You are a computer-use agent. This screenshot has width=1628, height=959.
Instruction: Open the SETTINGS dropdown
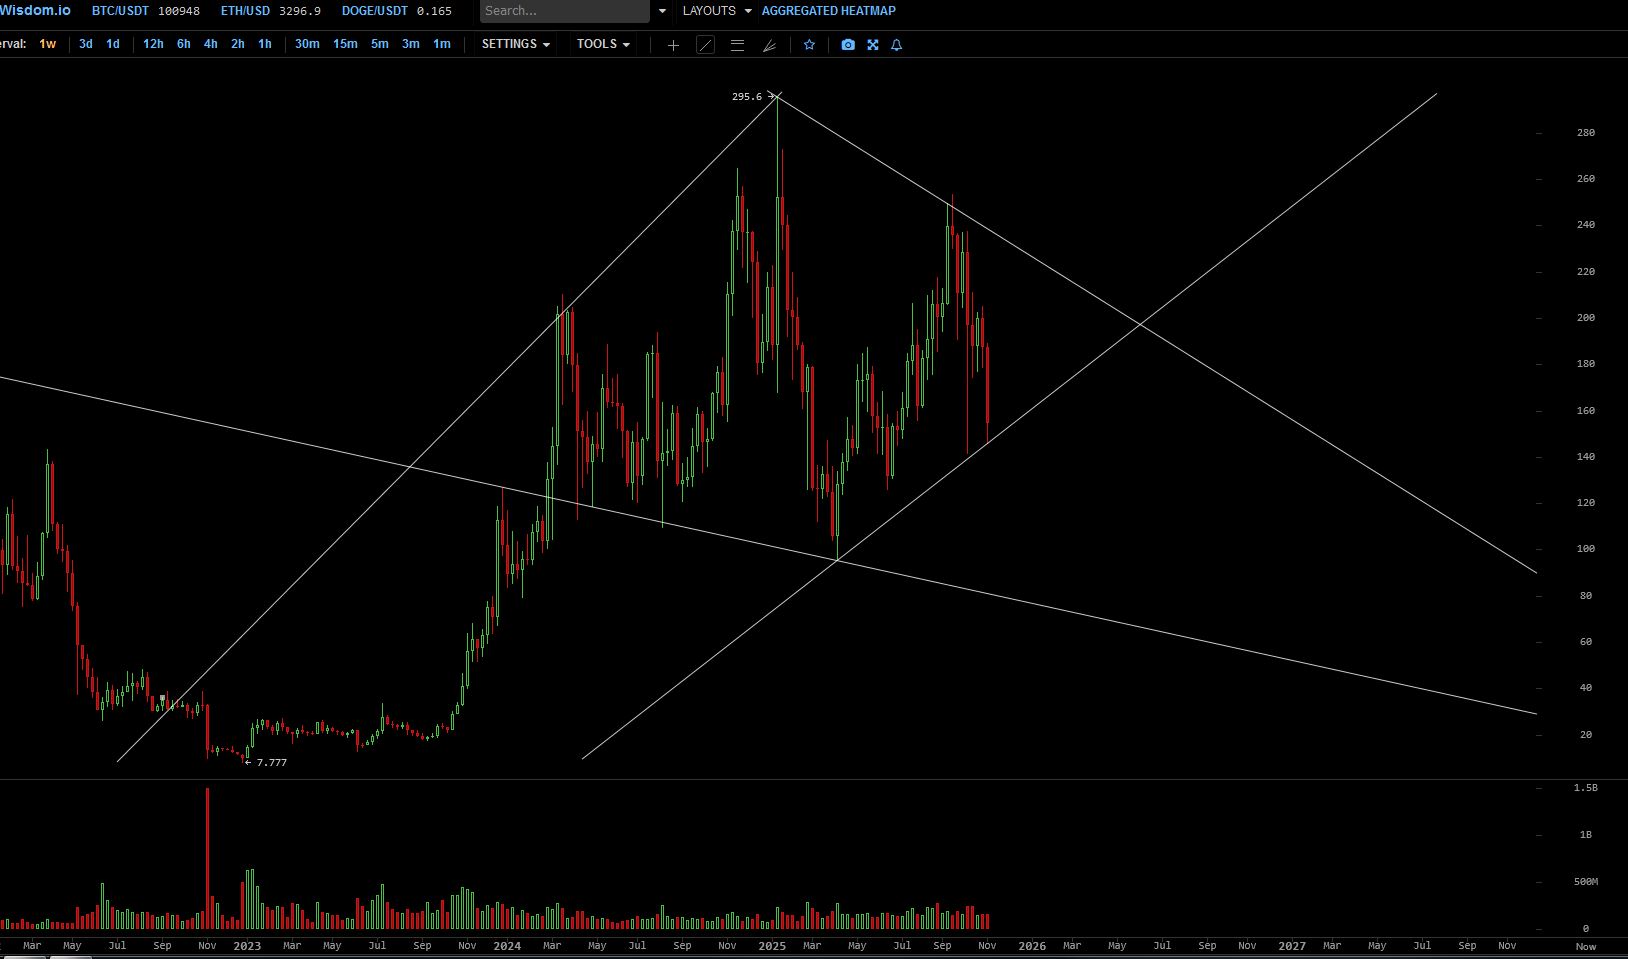pos(515,44)
